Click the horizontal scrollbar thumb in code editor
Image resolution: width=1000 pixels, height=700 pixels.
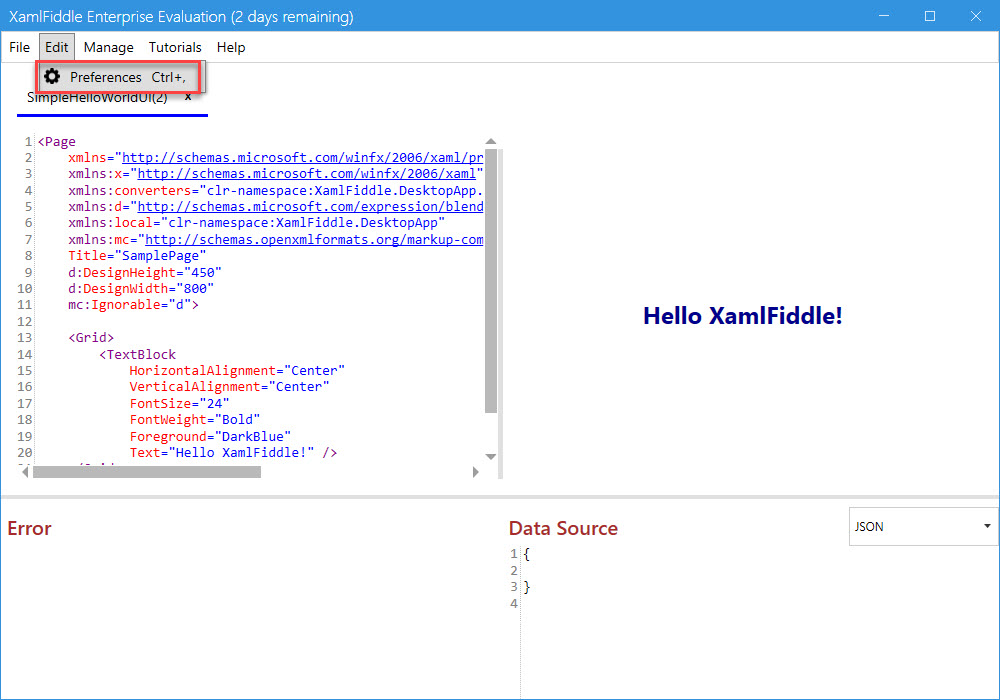tap(147, 472)
